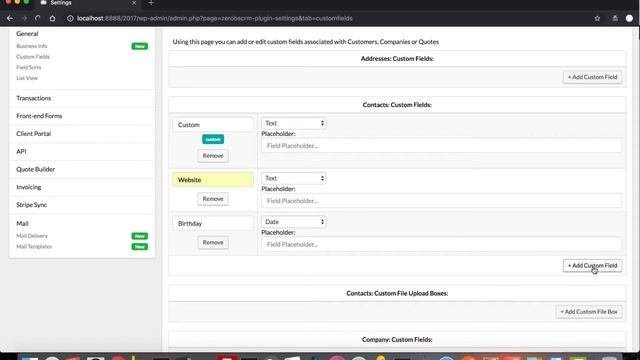The width and height of the screenshot is (640, 360).
Task: Click the browser forward arrow
Action: click(x=24, y=18)
